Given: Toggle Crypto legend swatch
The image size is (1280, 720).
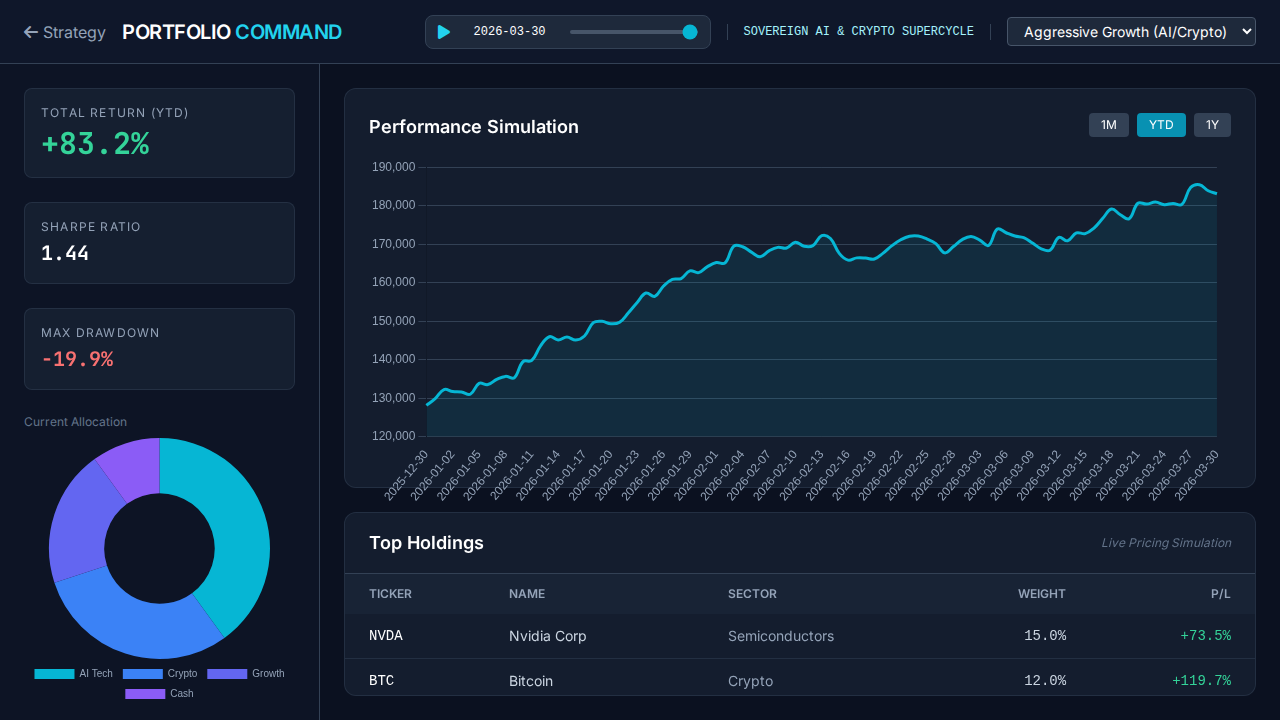Looking at the screenshot, I should pyautogui.click(x=142, y=674).
